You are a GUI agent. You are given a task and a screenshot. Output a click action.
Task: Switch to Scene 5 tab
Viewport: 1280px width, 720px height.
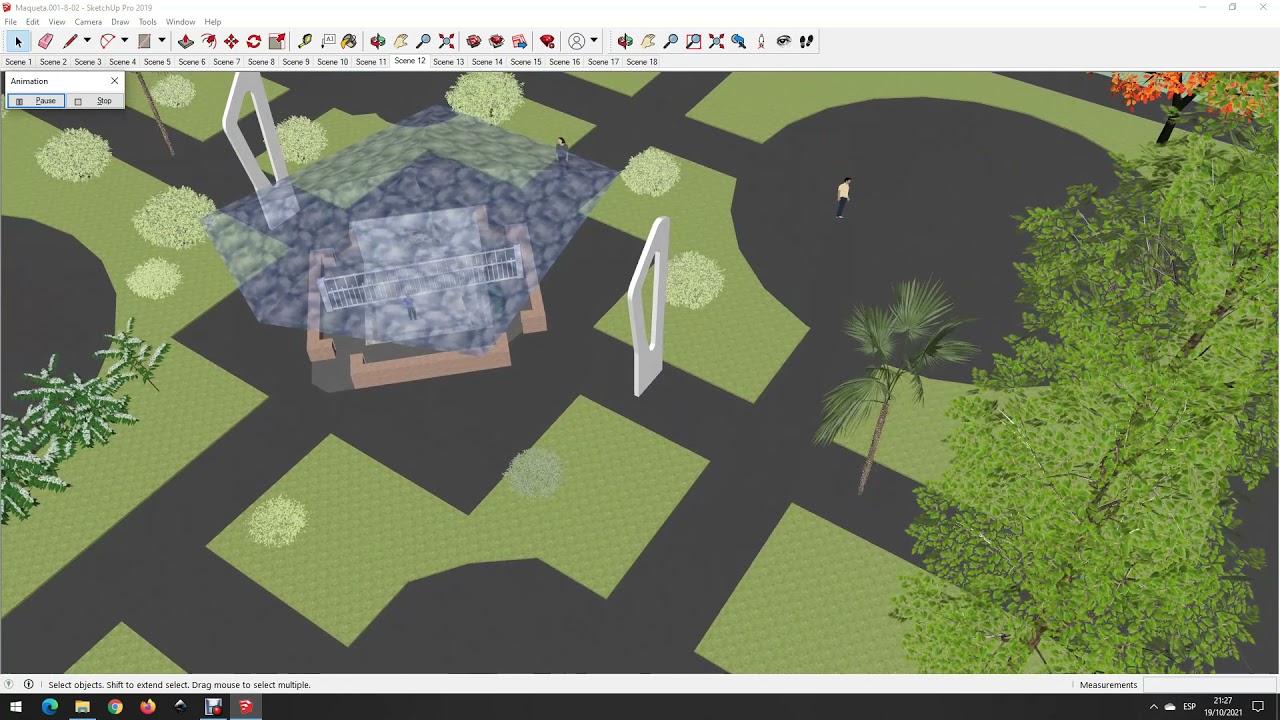pos(157,62)
